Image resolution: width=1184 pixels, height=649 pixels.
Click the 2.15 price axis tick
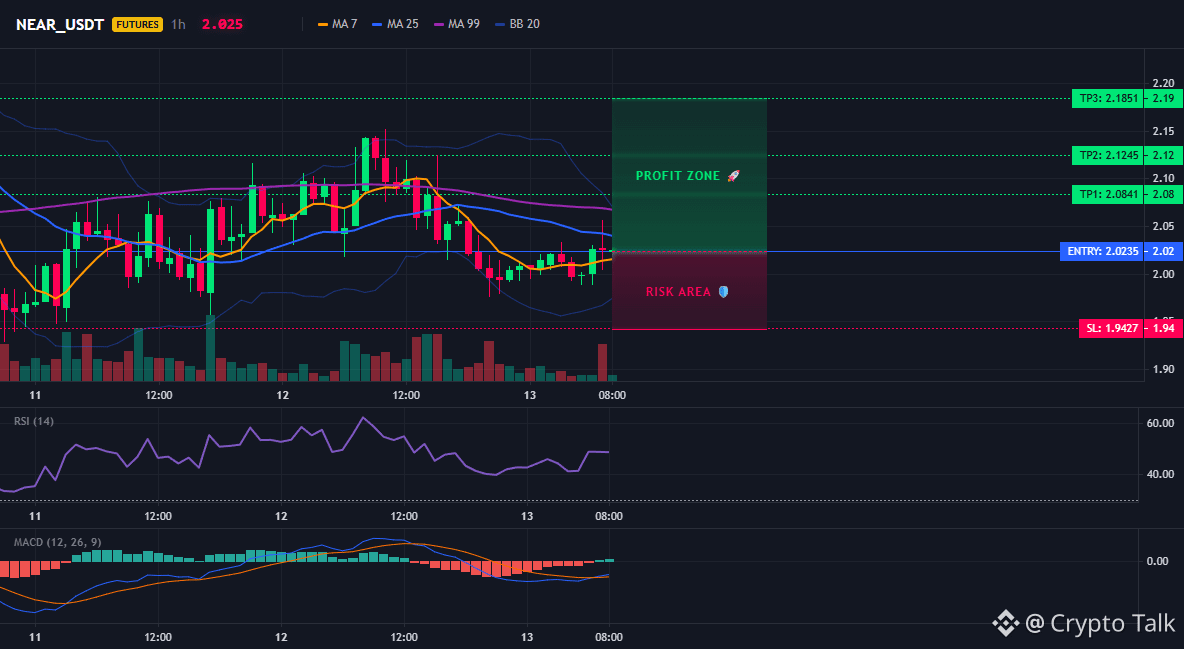(x=1163, y=131)
